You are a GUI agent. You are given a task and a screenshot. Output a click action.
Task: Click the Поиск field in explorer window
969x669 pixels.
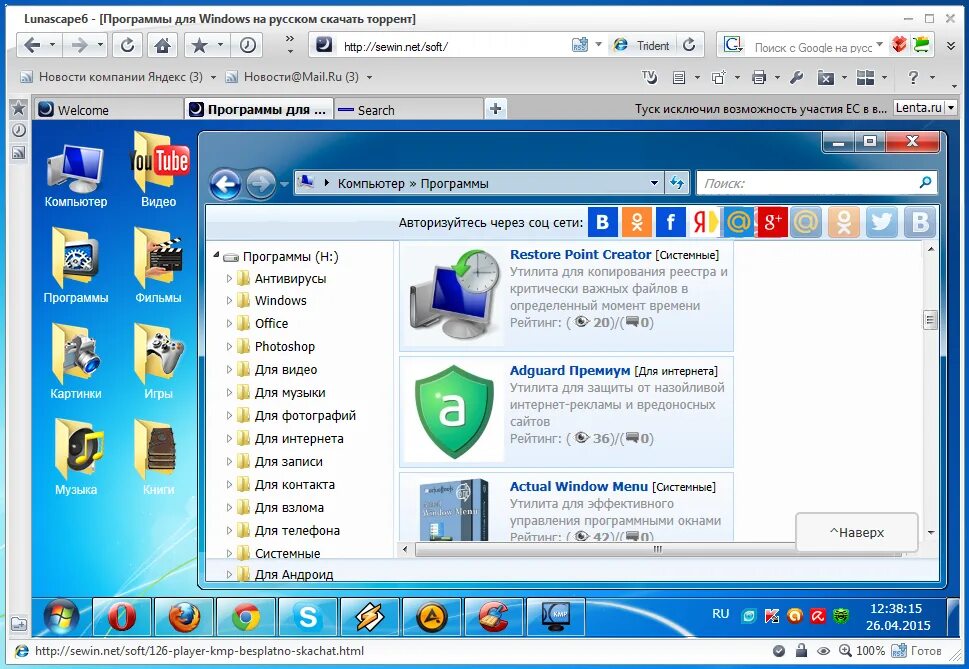(x=816, y=183)
